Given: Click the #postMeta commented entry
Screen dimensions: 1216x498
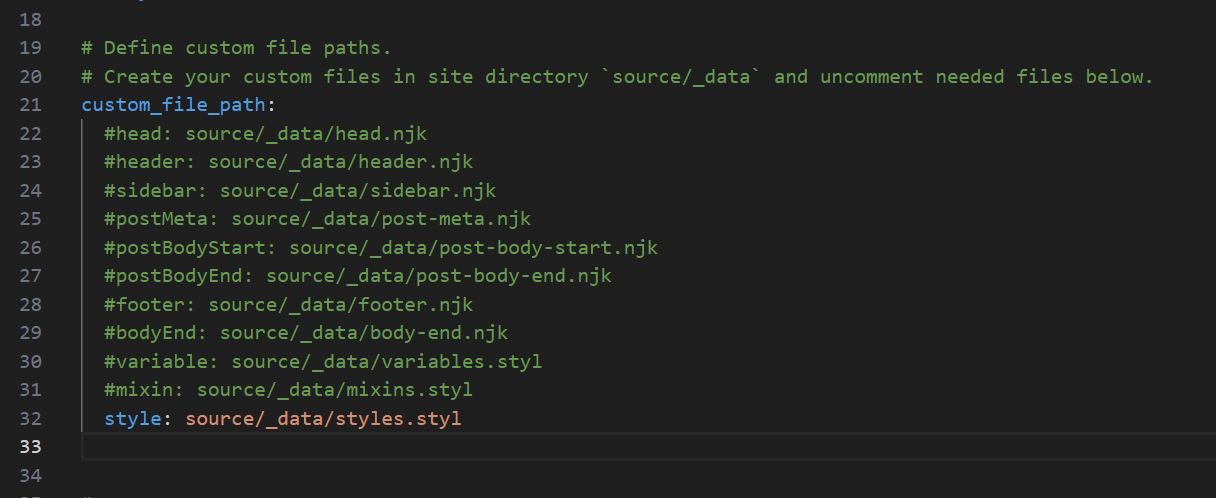Looking at the screenshot, I should pos(317,218).
